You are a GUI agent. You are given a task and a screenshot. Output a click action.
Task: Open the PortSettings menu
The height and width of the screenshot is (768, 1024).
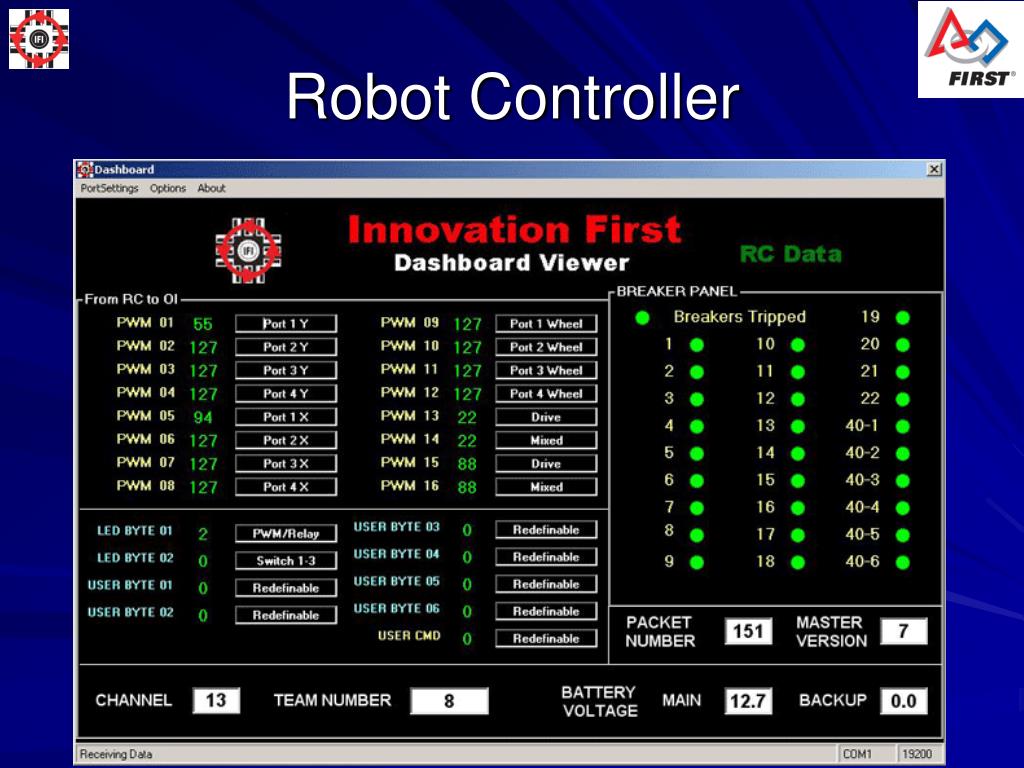[x=109, y=188]
